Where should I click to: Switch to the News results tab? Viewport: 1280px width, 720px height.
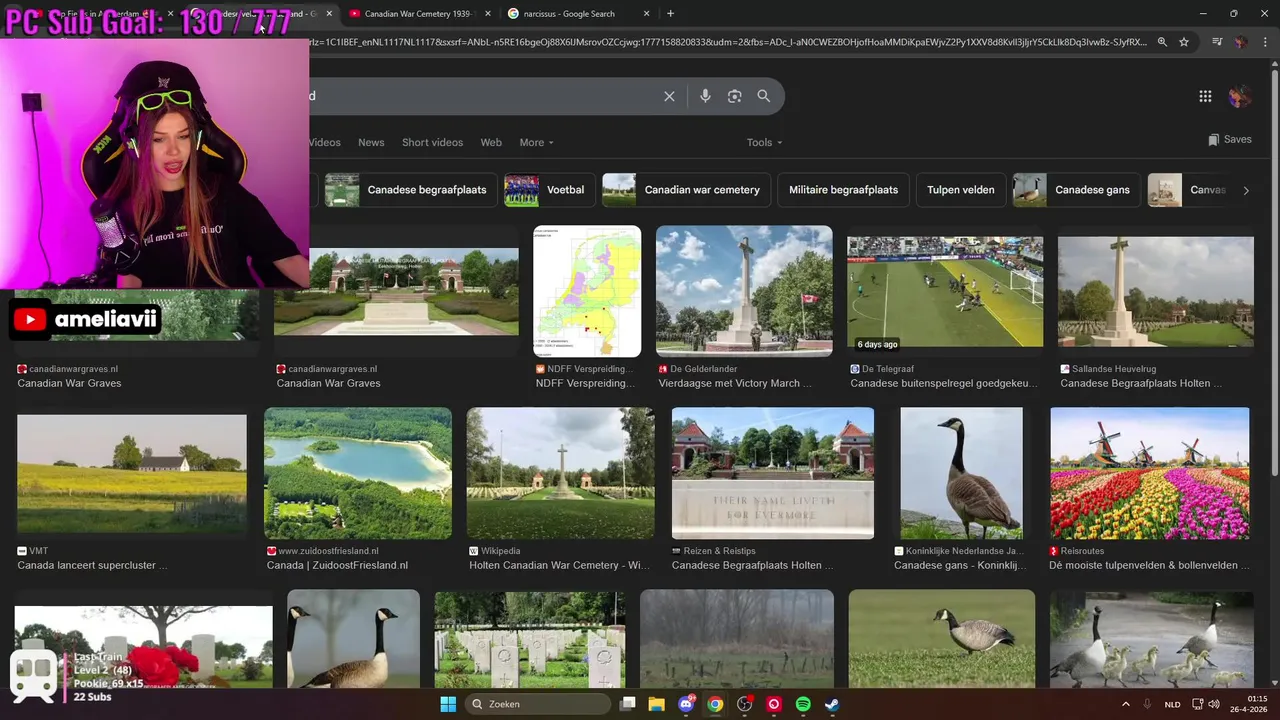pos(371,142)
